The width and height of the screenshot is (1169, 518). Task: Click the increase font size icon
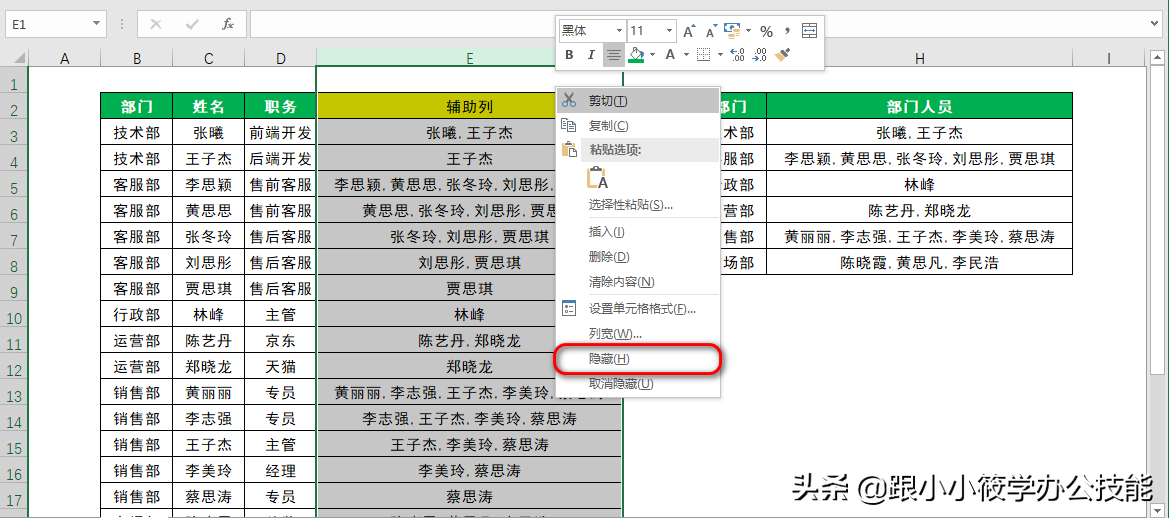(x=689, y=31)
